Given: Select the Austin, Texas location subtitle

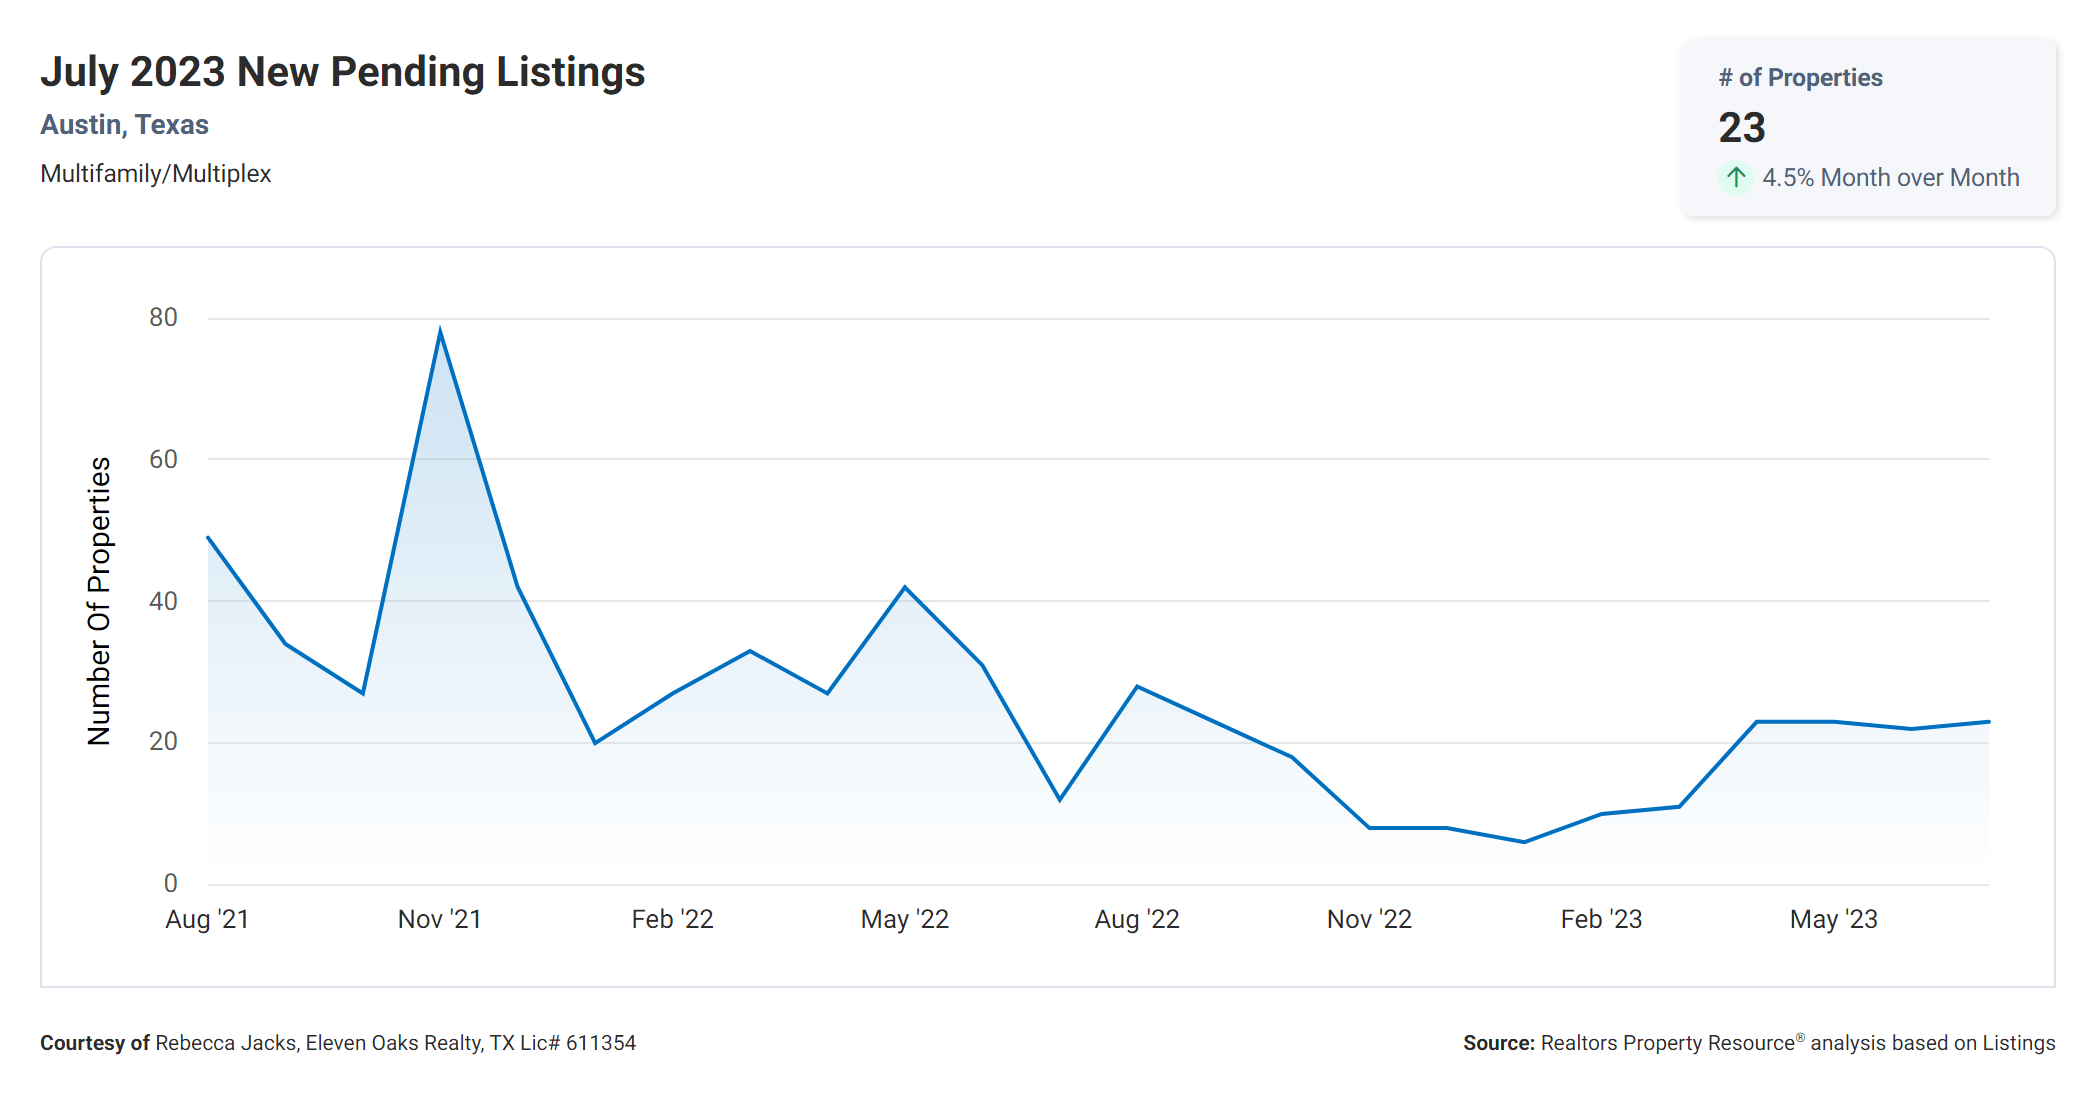Looking at the screenshot, I should pos(124,125).
